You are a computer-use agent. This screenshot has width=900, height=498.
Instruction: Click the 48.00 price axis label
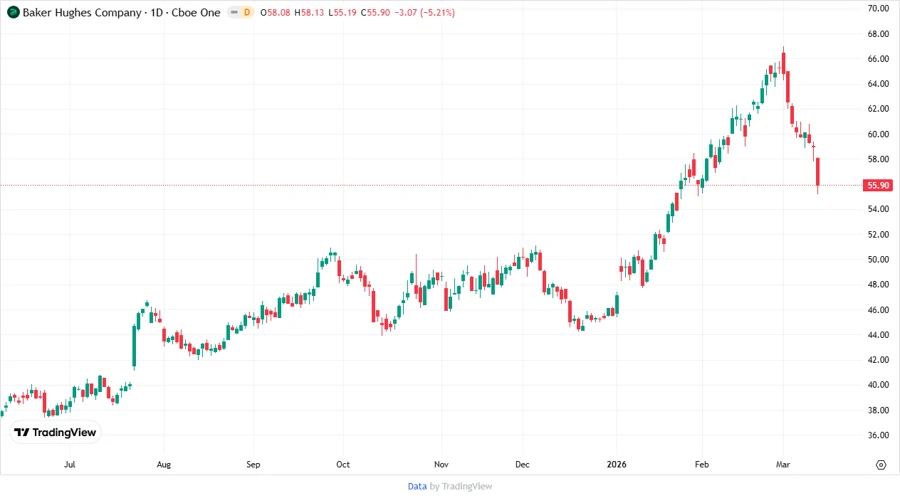pyautogui.click(x=878, y=285)
